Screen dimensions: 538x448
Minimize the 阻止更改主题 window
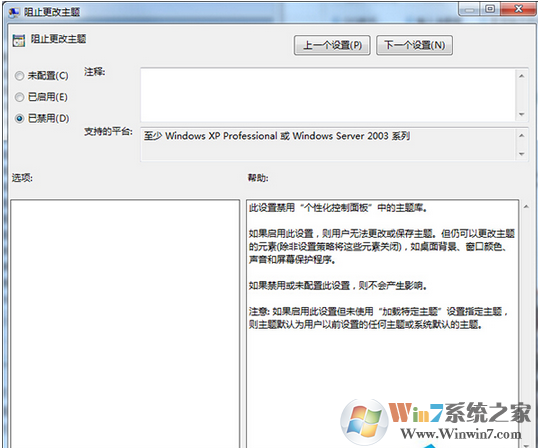[x=469, y=9]
